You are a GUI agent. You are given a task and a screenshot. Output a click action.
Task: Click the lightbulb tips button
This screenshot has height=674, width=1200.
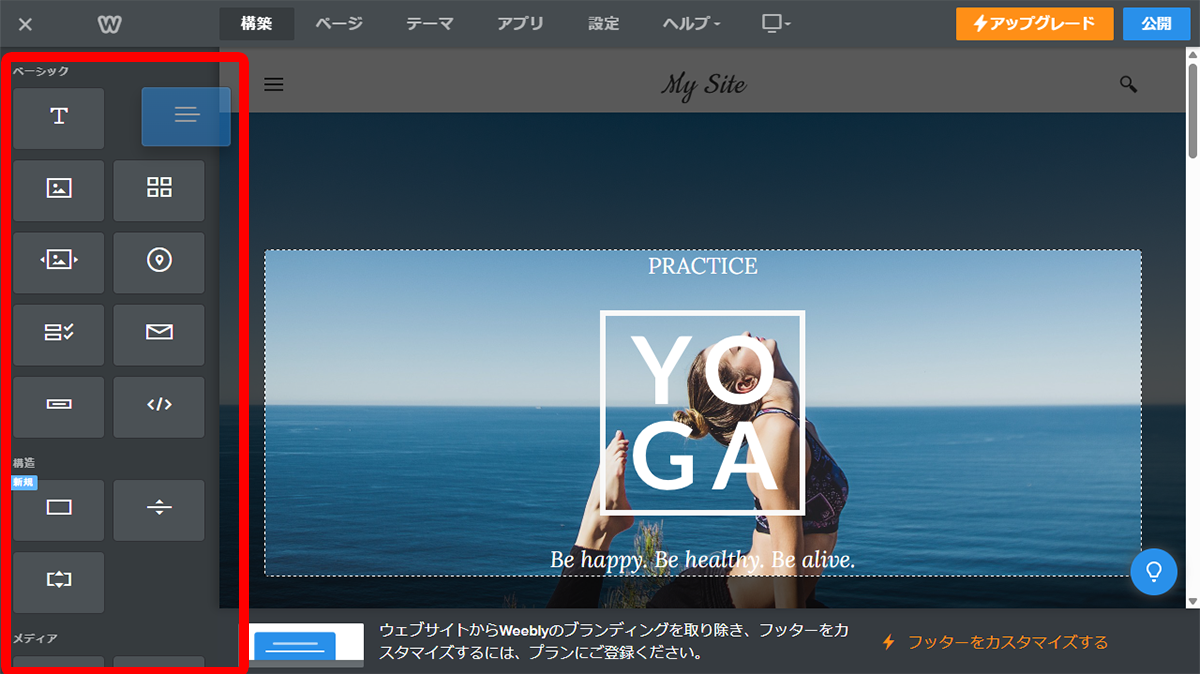coord(1154,571)
